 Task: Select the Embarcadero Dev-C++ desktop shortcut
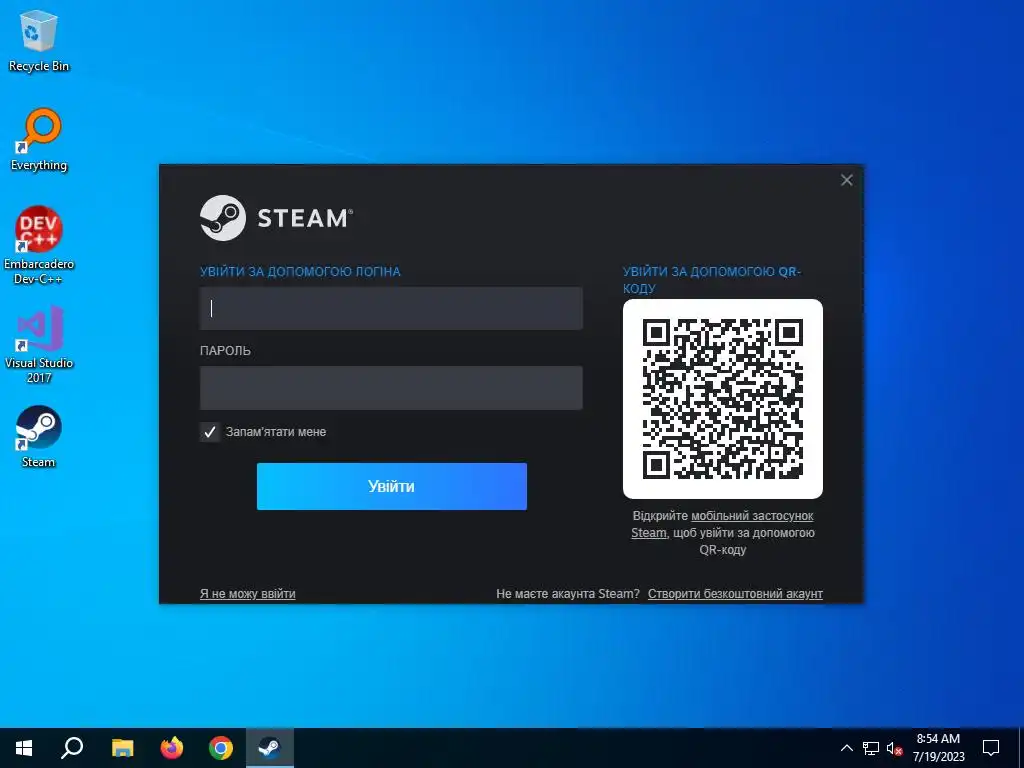tap(39, 245)
